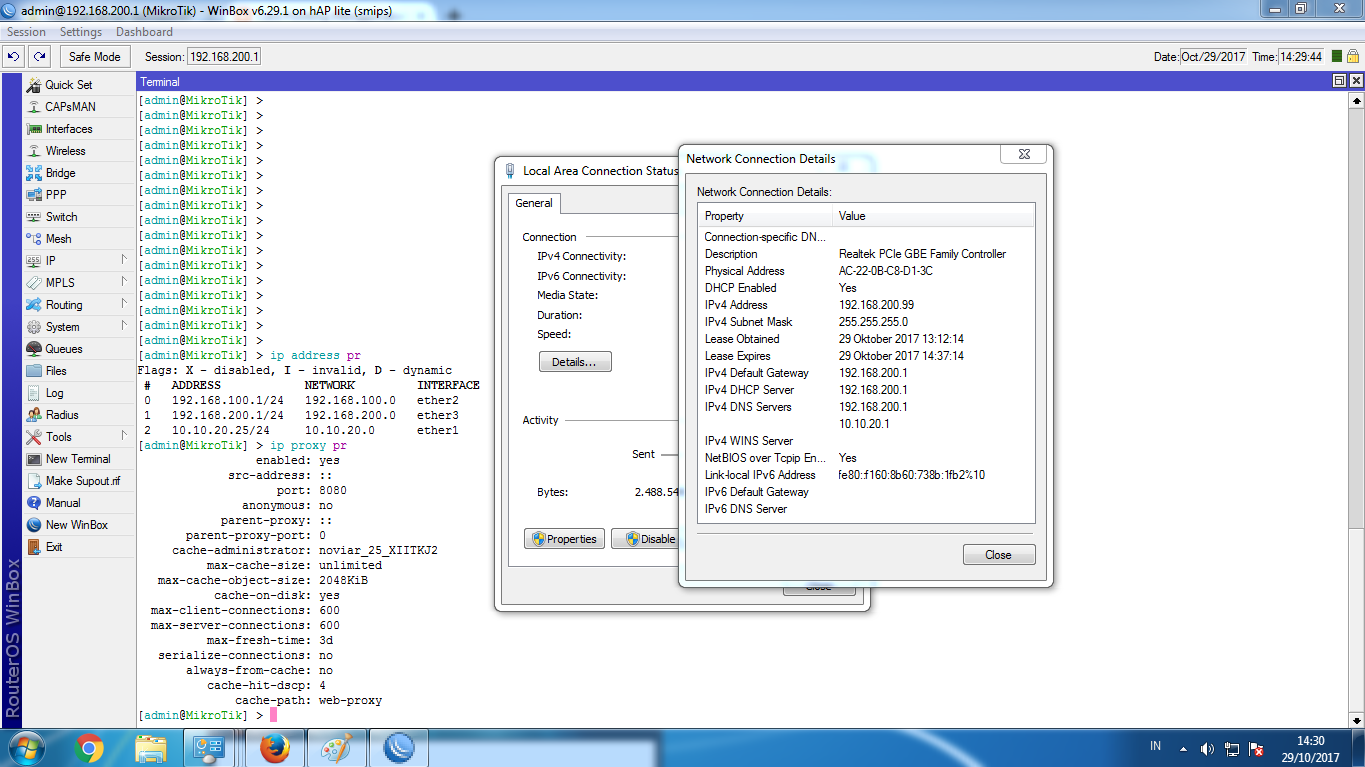Toggle Safe Mode in WinBox toolbar
This screenshot has height=767, width=1365.
pos(94,57)
